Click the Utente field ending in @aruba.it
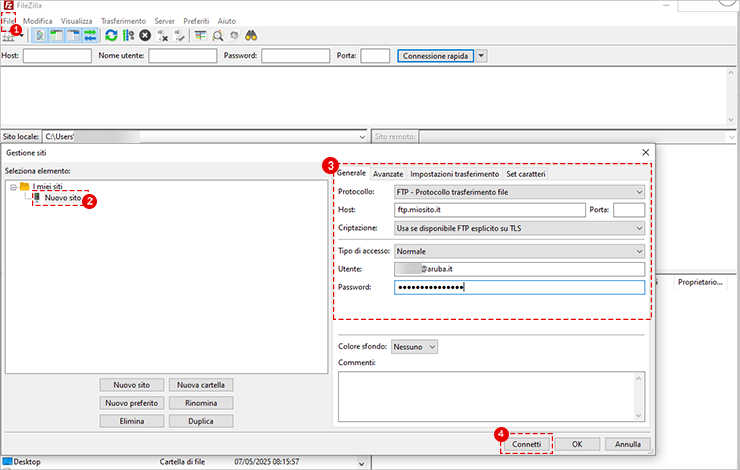The height and width of the screenshot is (470, 740). point(519,269)
